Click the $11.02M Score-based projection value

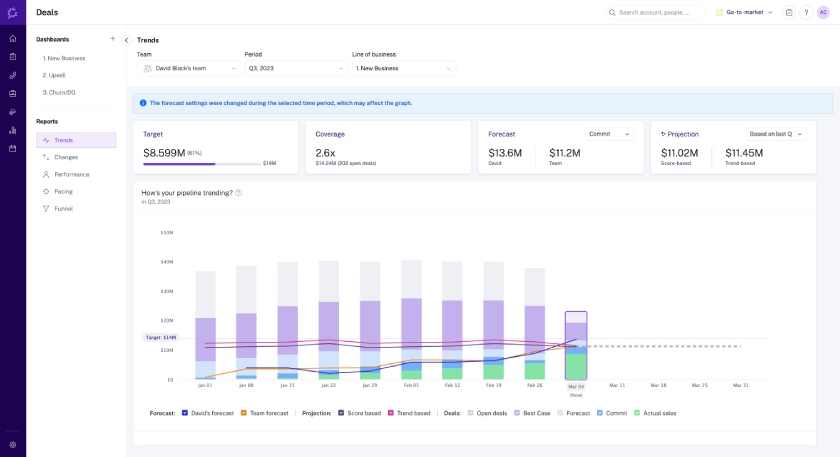tap(679, 153)
